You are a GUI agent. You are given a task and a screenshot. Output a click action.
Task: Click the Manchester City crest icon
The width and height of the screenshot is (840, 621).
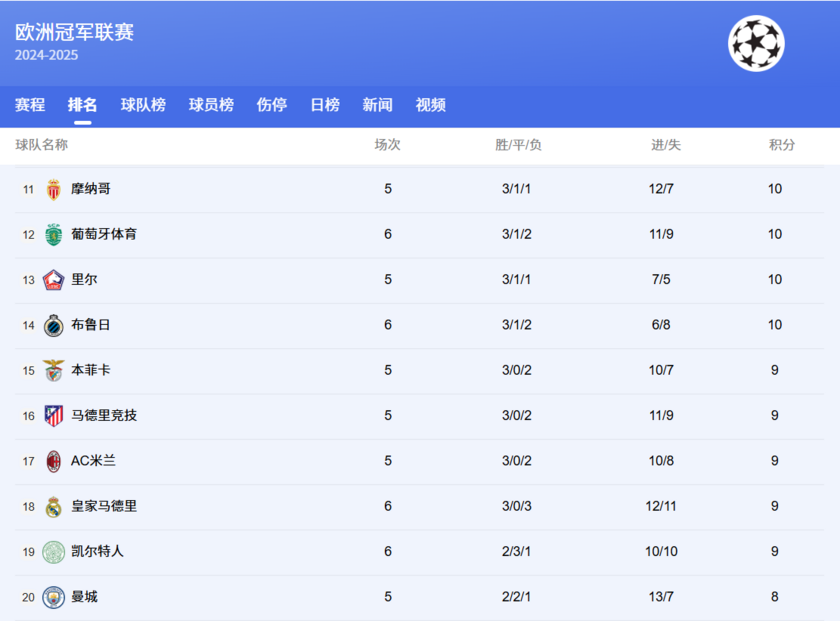coord(55,597)
